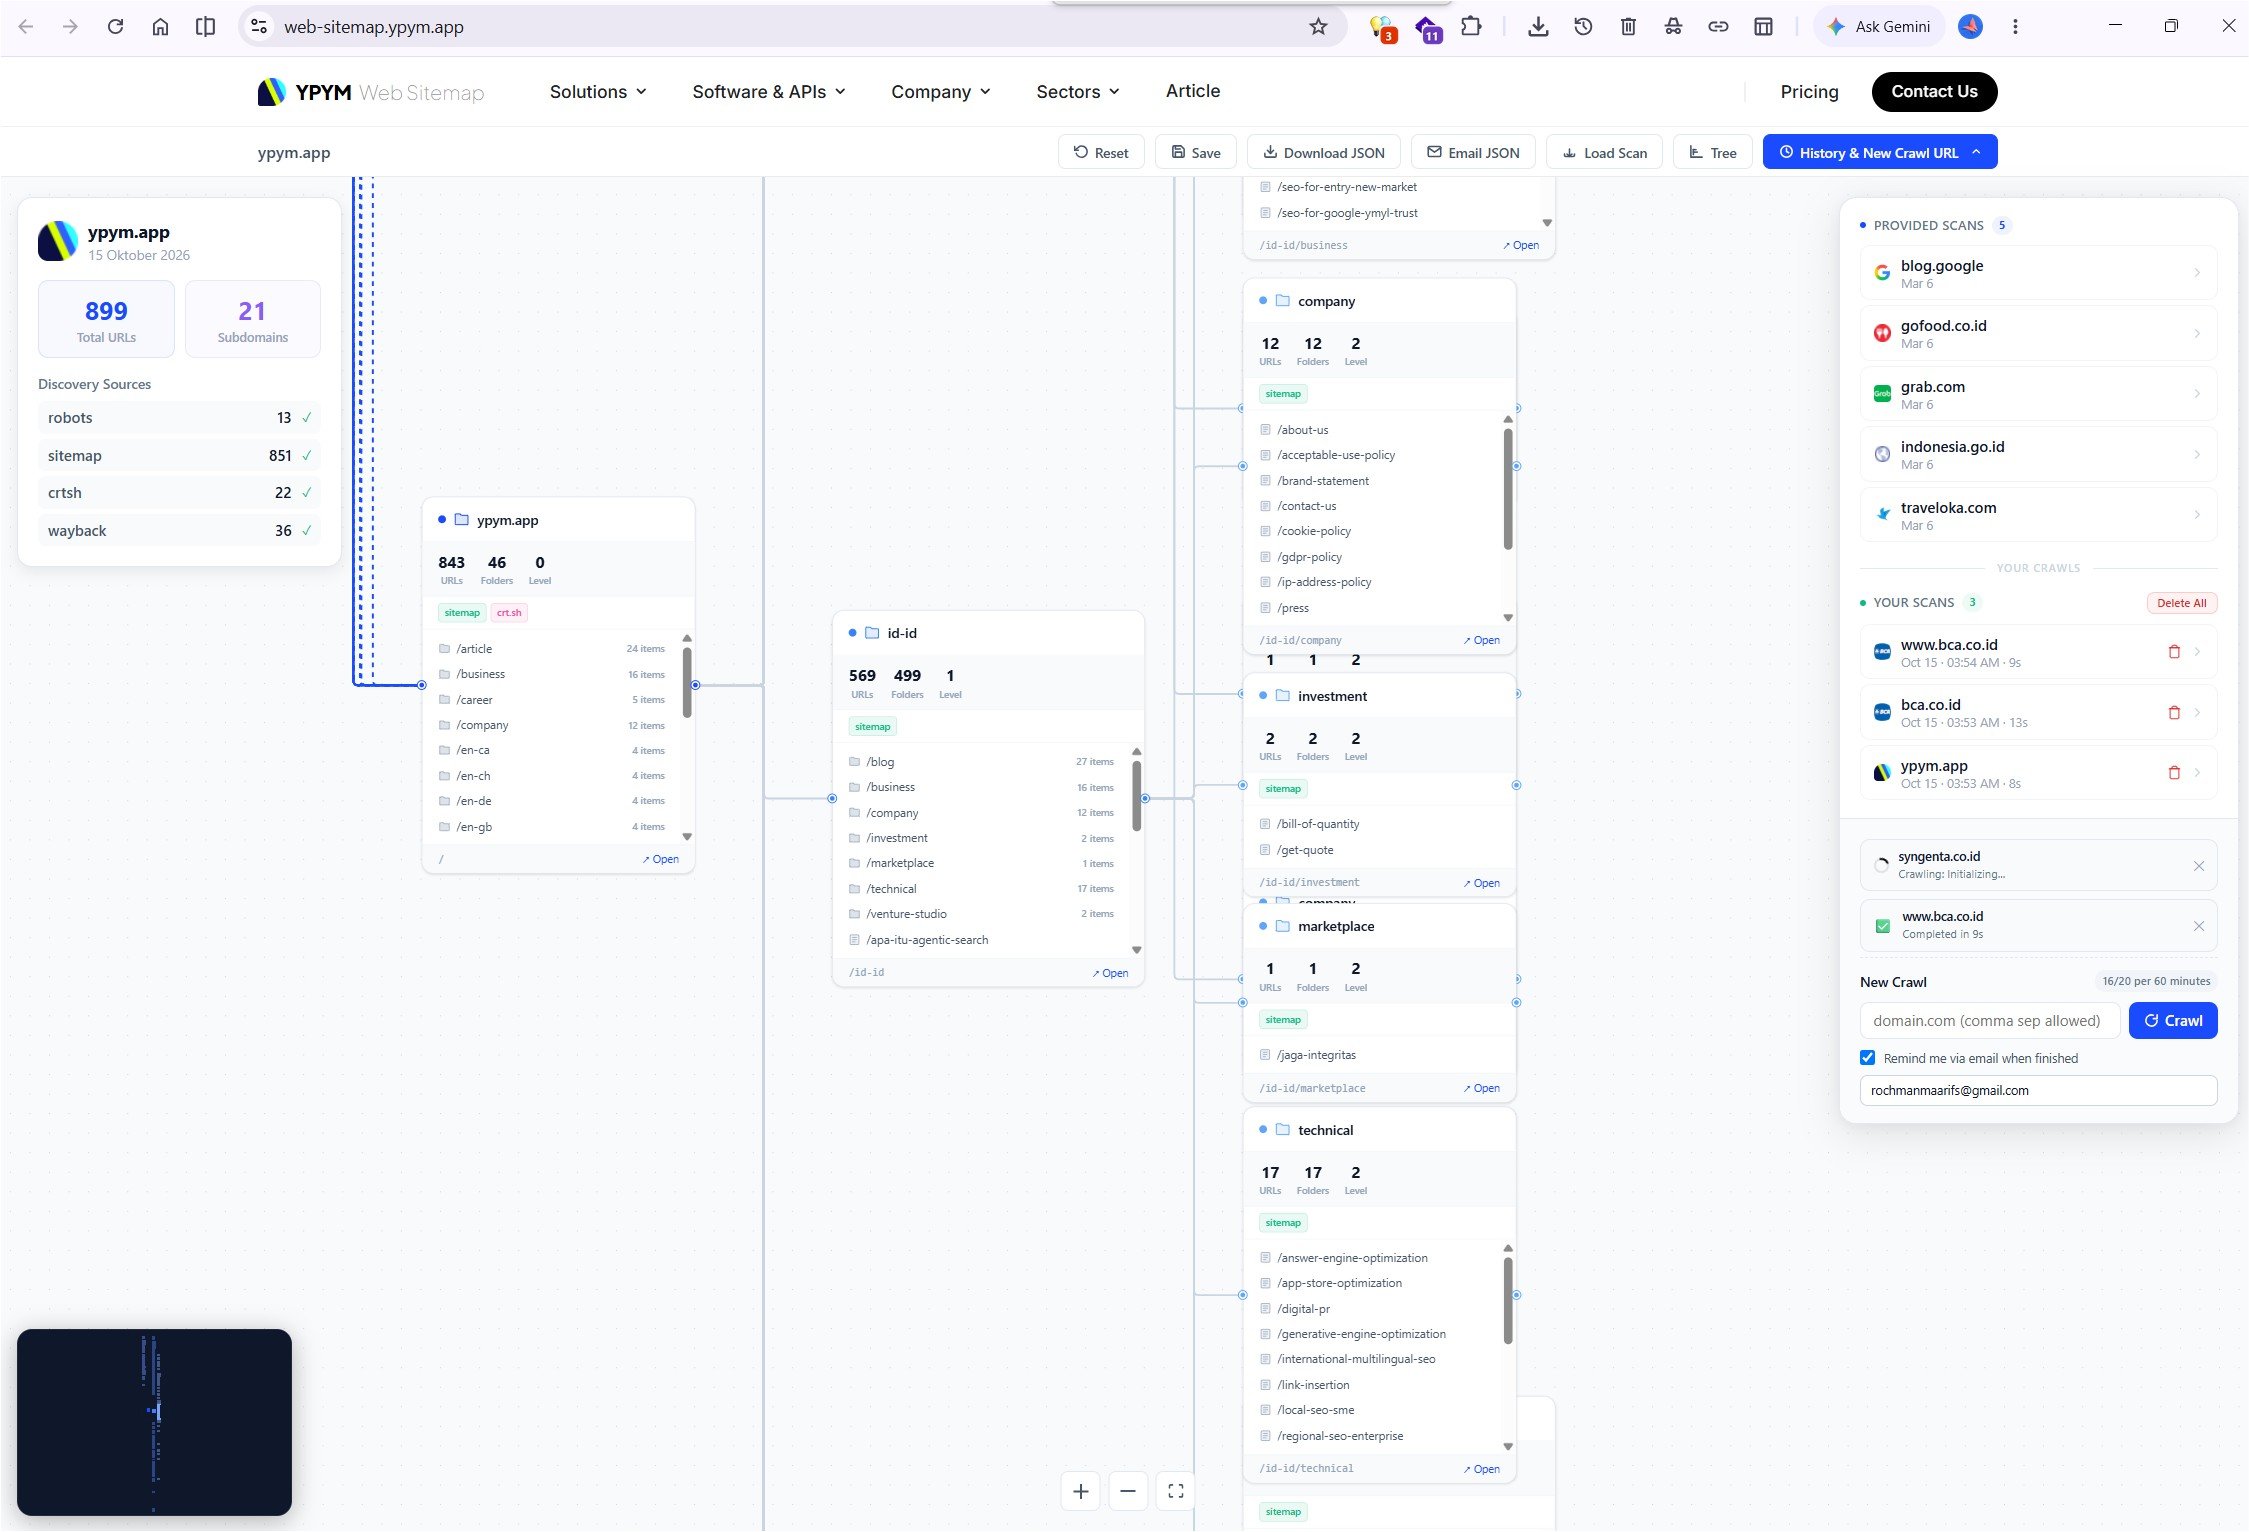Screen dimensions: 2249x1532
Task: Expand the Software & APIs menu
Action: [x=769, y=92]
